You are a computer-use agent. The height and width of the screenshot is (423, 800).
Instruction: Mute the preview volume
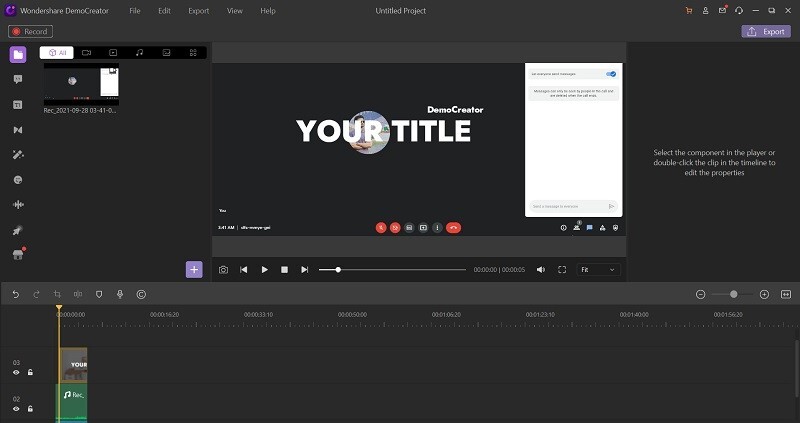coord(541,269)
